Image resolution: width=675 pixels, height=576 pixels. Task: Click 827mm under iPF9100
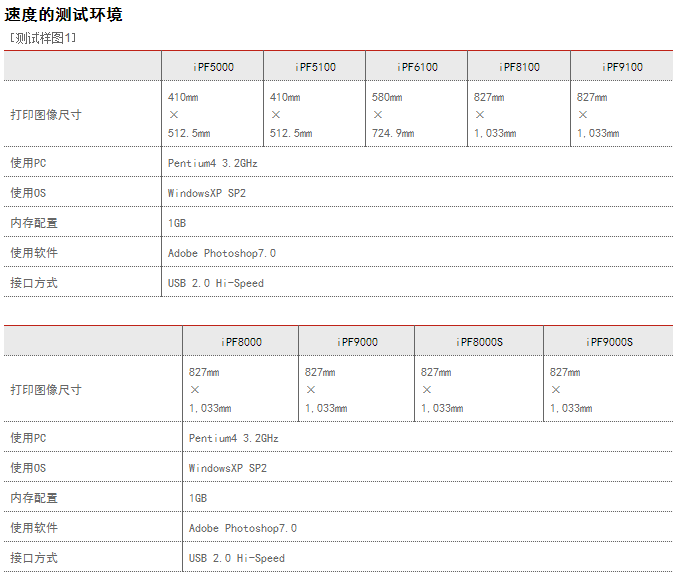[592, 97]
